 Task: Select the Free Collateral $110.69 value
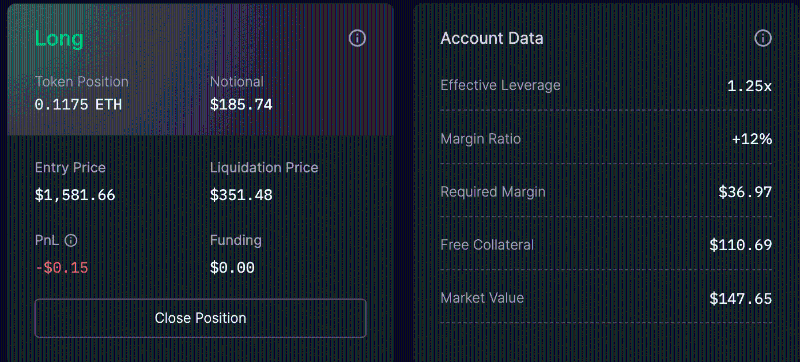coord(741,245)
